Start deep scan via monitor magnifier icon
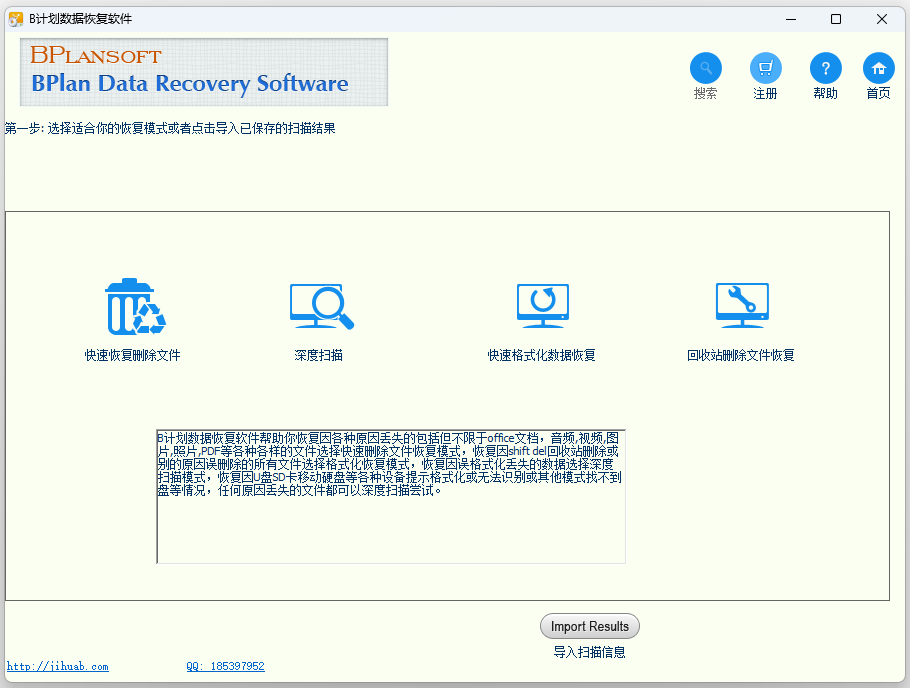910x688 pixels. [321, 307]
